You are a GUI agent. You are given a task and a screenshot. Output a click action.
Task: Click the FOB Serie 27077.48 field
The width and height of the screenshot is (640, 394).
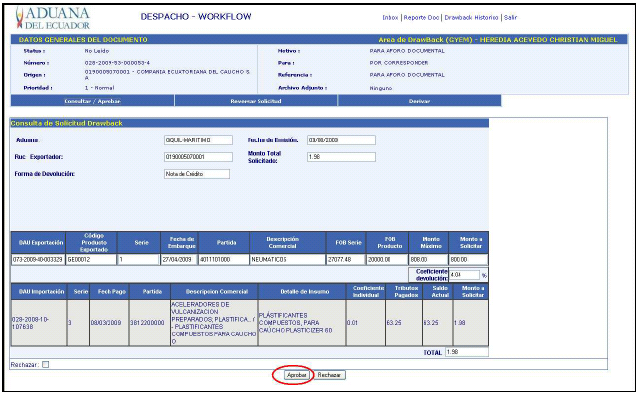[346, 260]
